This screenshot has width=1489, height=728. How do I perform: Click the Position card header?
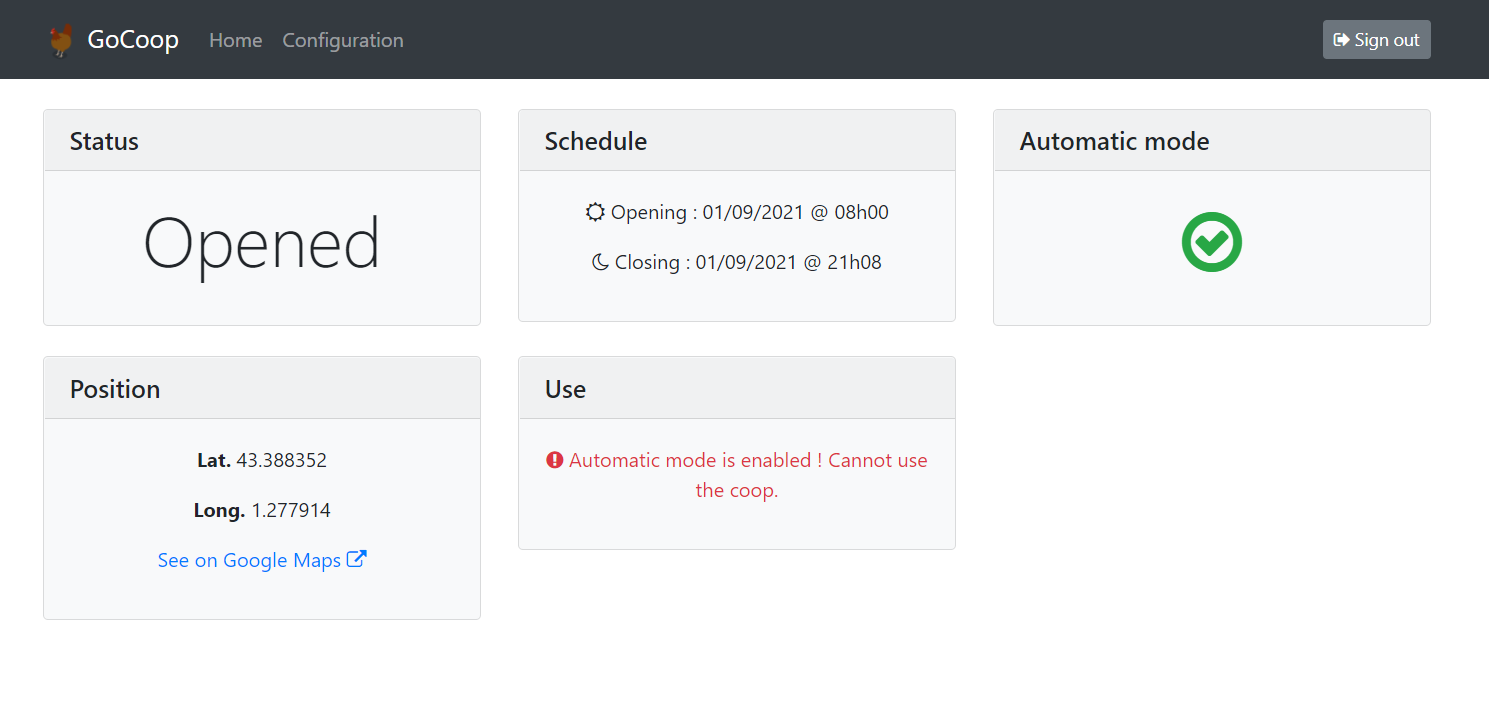(x=262, y=388)
